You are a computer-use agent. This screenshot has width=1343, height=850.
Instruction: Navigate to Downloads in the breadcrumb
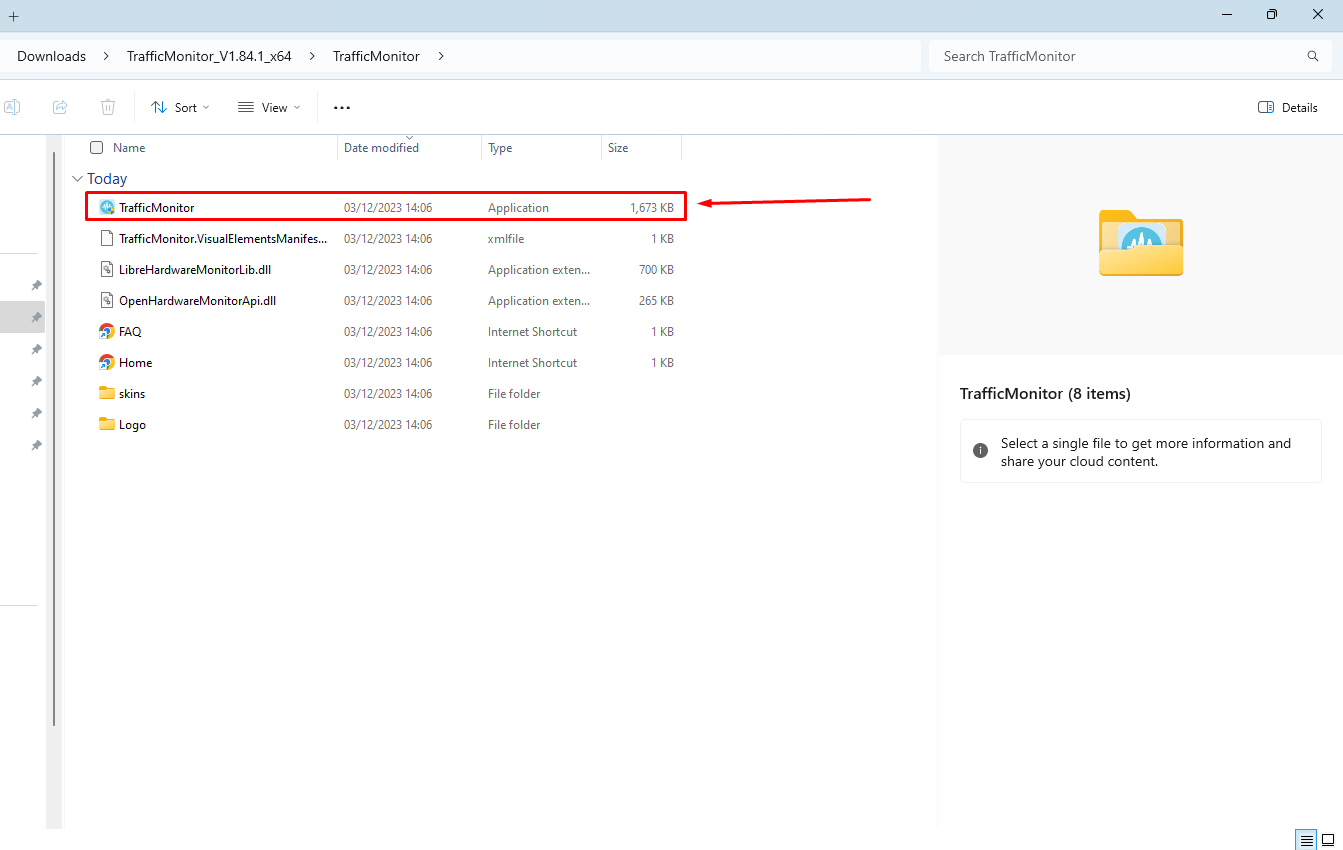[x=51, y=56]
